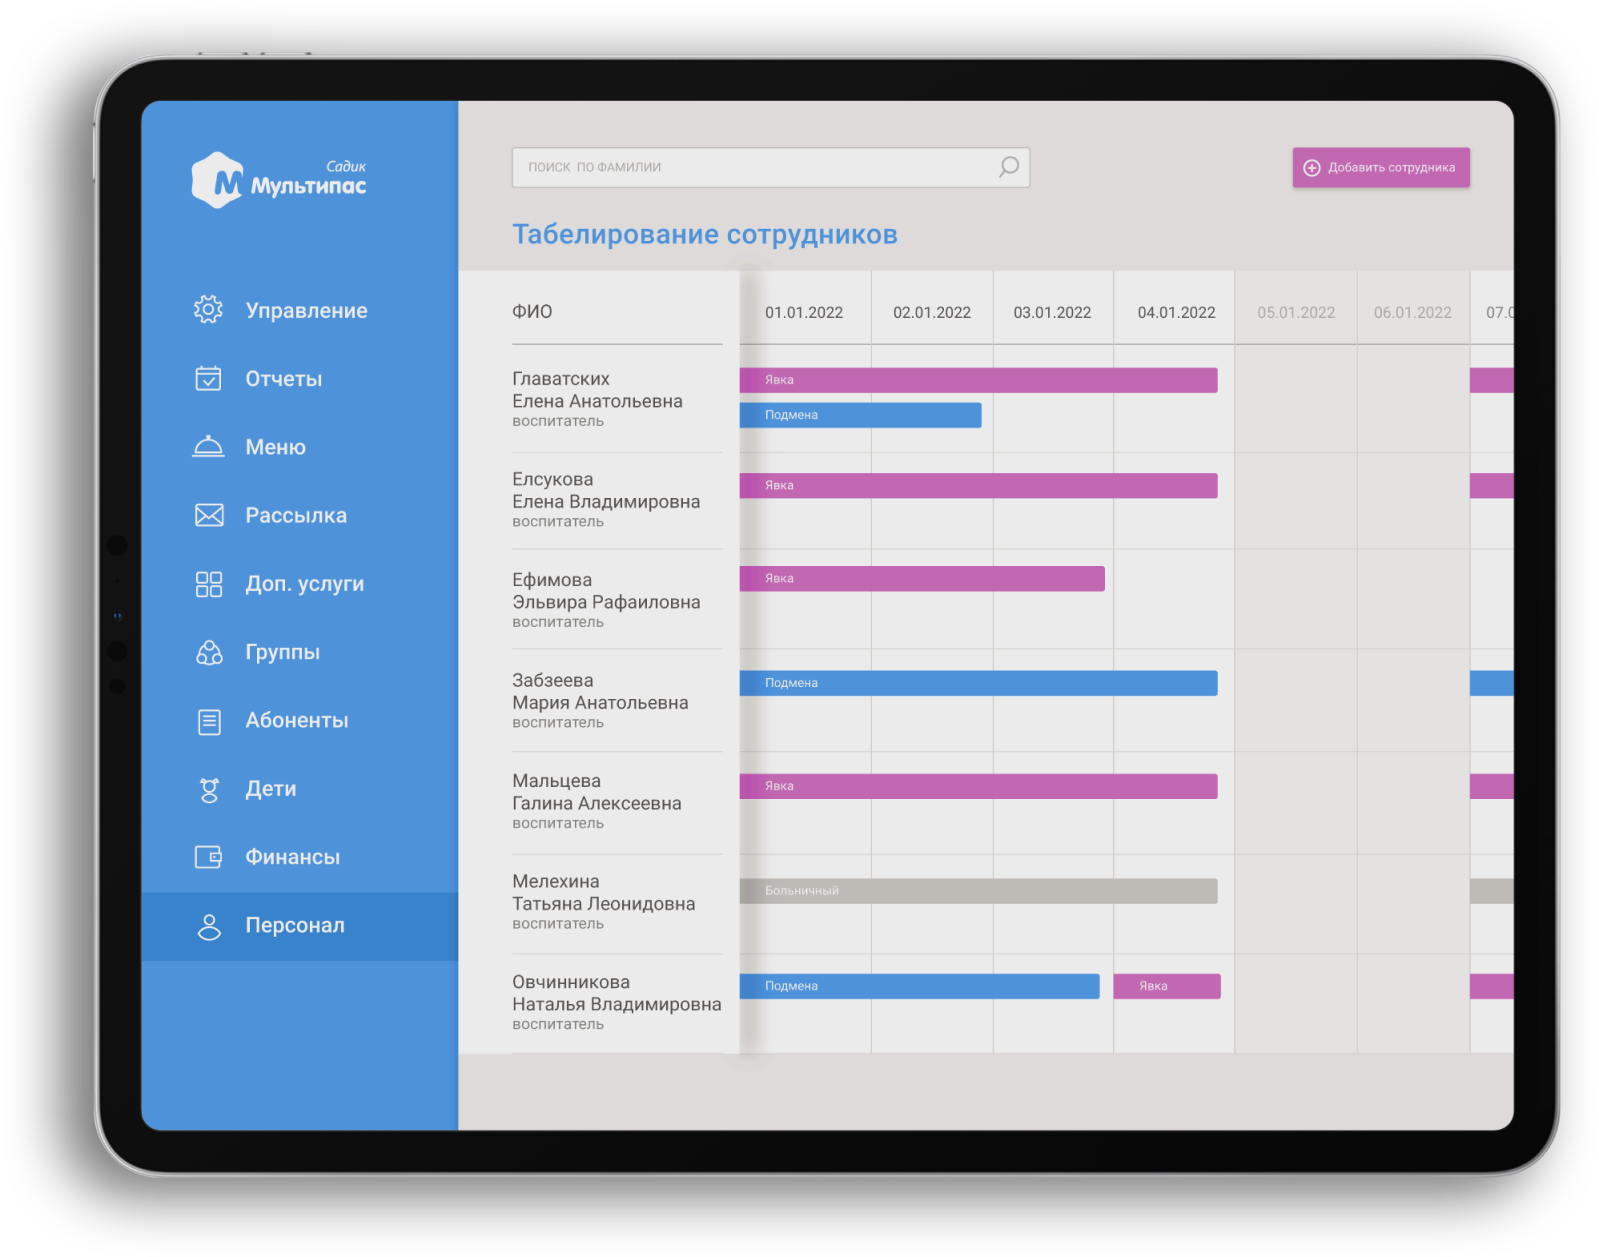
Task: Open employee Мелехина Татьяна Леонидовна
Action: 603,902
